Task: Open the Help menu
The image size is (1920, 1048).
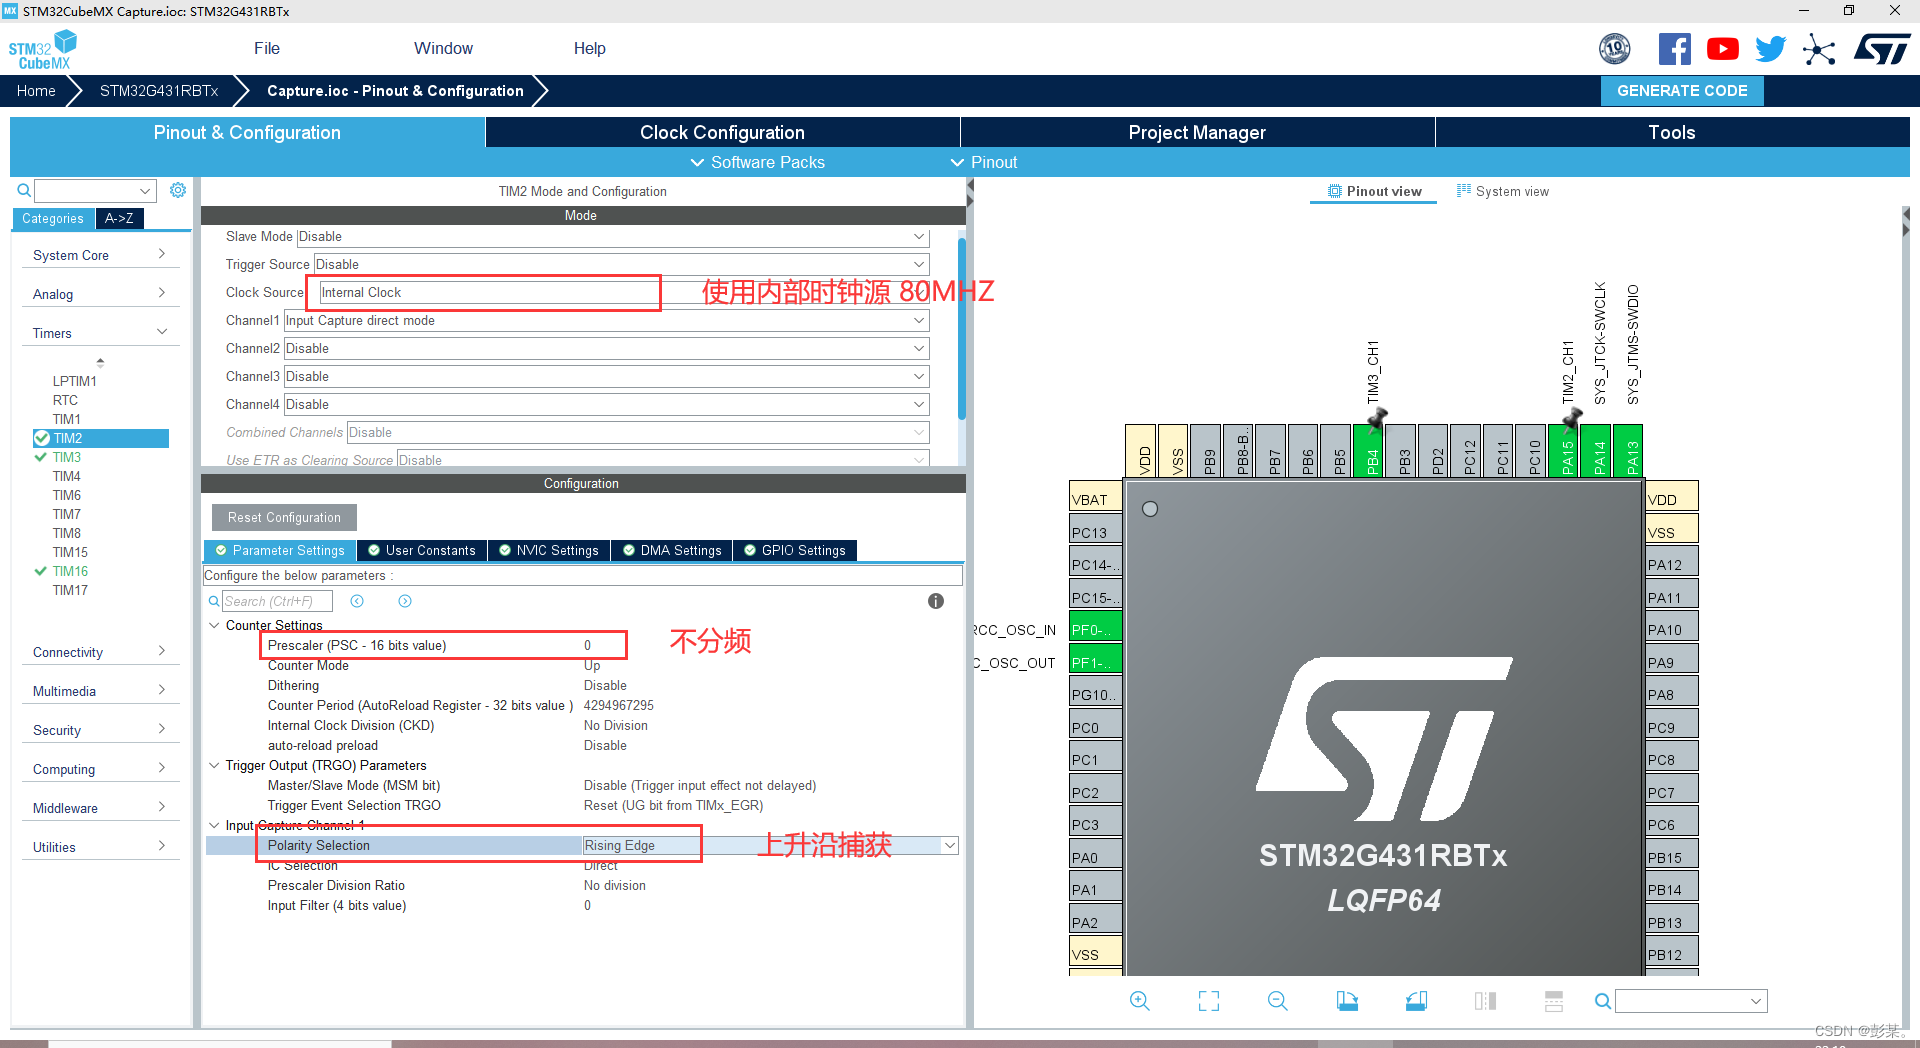Action: tap(589, 48)
